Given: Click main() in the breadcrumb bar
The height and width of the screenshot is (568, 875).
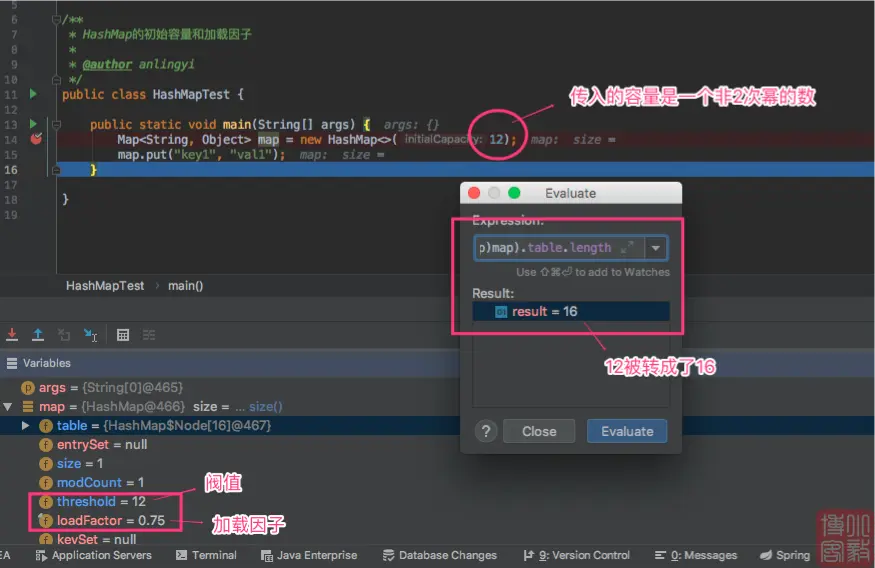Looking at the screenshot, I should [x=186, y=286].
